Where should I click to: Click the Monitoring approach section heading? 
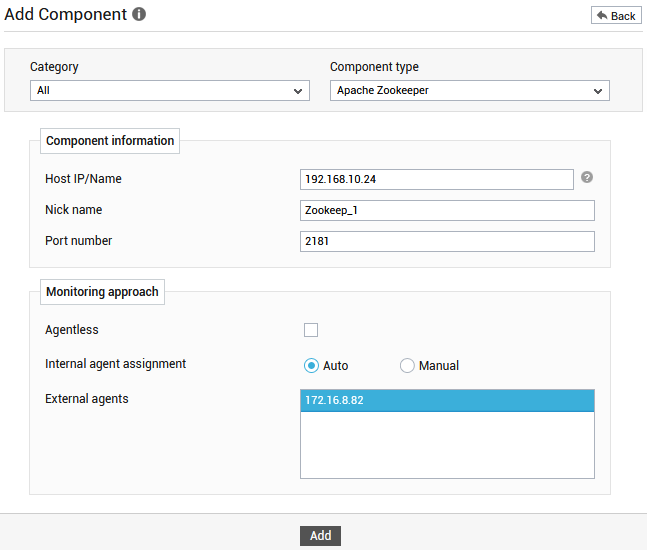(x=102, y=292)
